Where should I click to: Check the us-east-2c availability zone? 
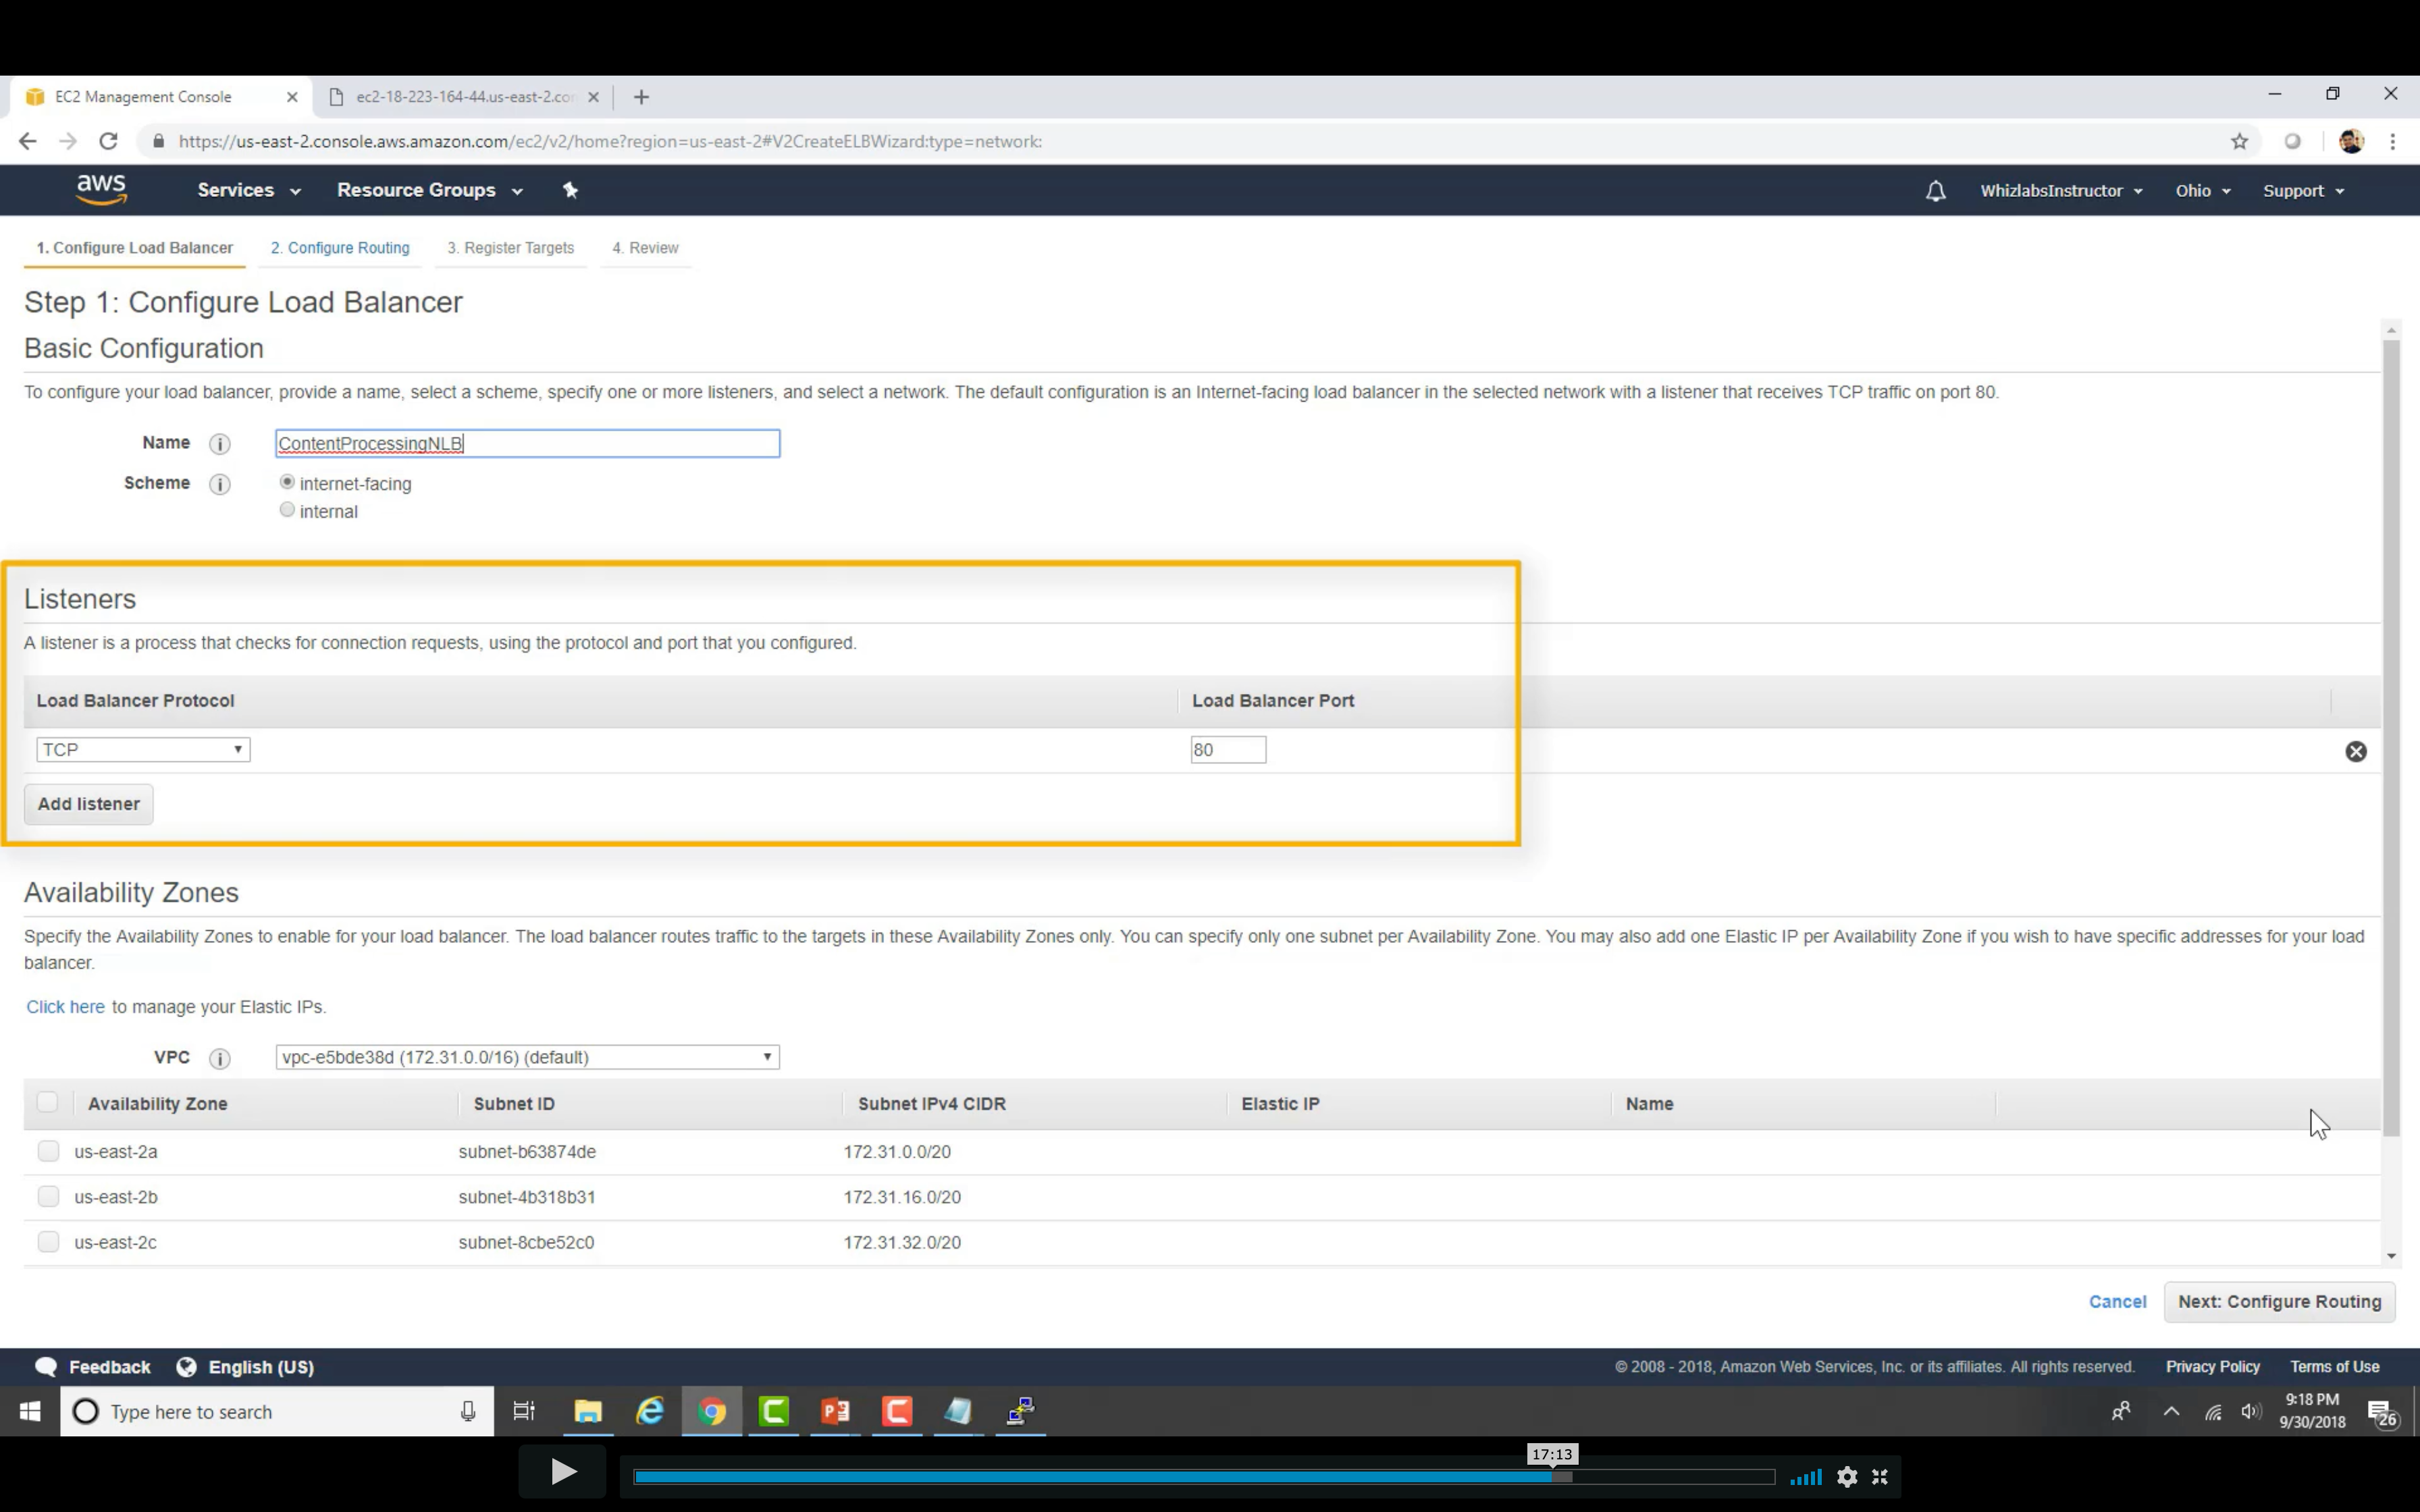[x=48, y=1242]
